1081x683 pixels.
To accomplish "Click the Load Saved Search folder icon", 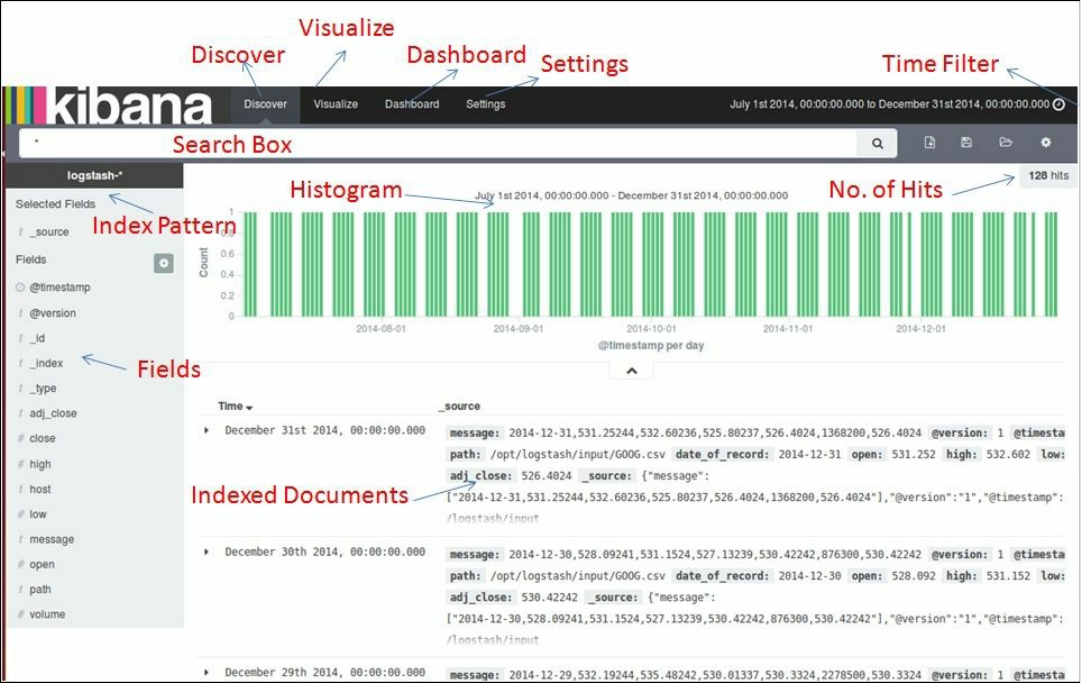I will pos(1005,142).
